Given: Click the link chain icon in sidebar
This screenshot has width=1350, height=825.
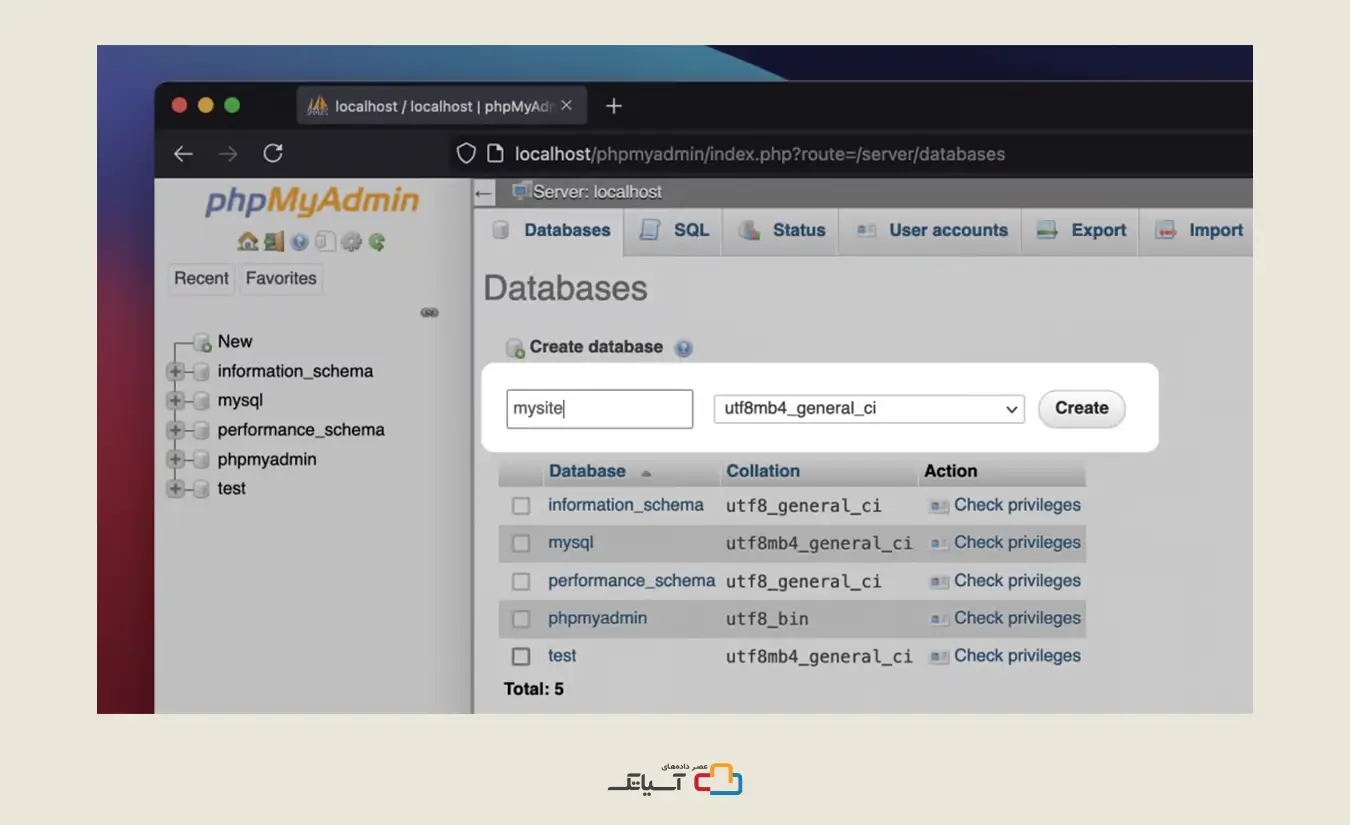Looking at the screenshot, I should pyautogui.click(x=430, y=313).
